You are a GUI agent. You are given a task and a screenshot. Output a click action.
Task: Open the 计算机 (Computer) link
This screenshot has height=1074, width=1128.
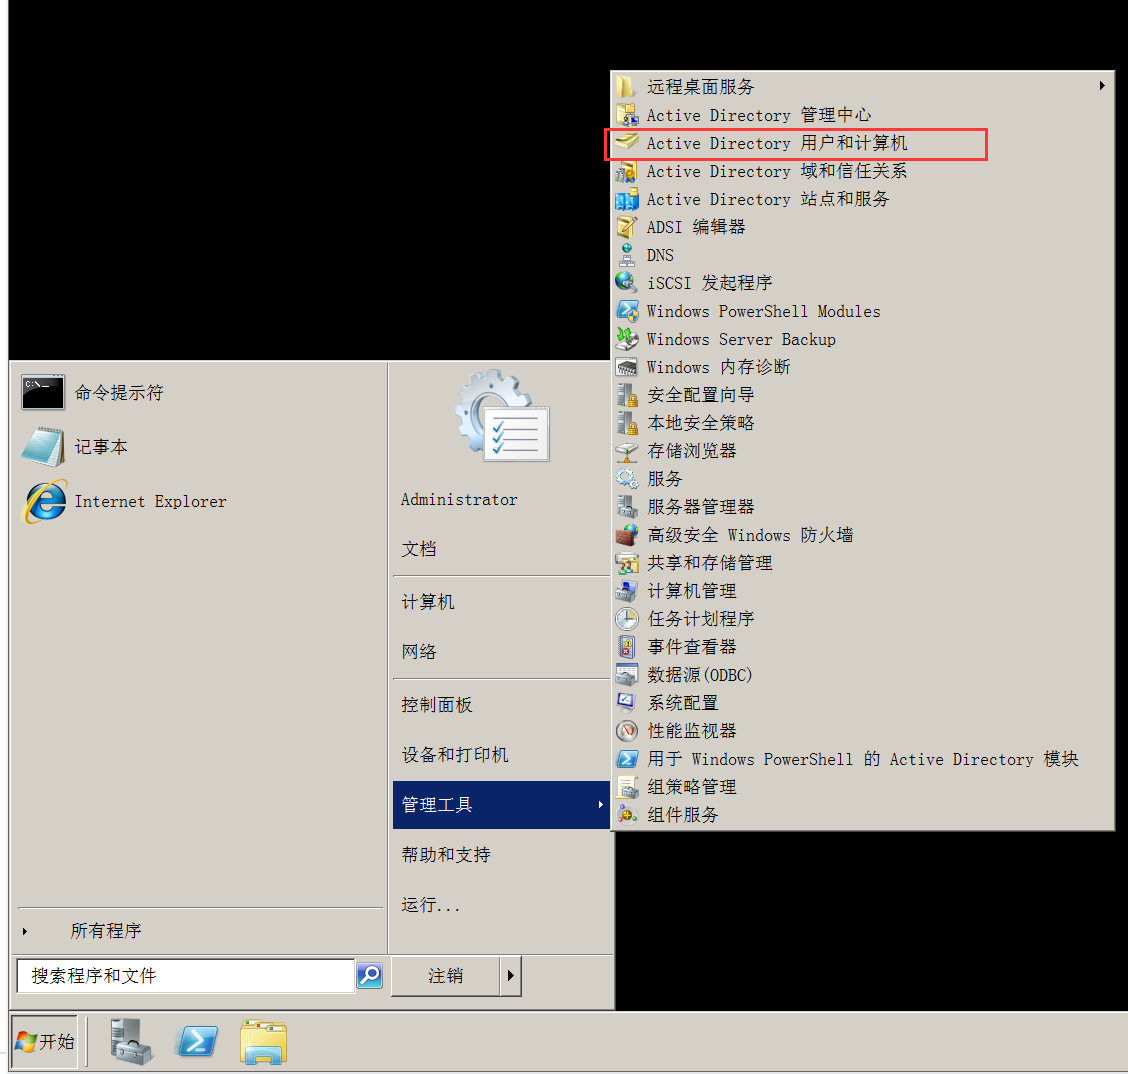point(428,601)
